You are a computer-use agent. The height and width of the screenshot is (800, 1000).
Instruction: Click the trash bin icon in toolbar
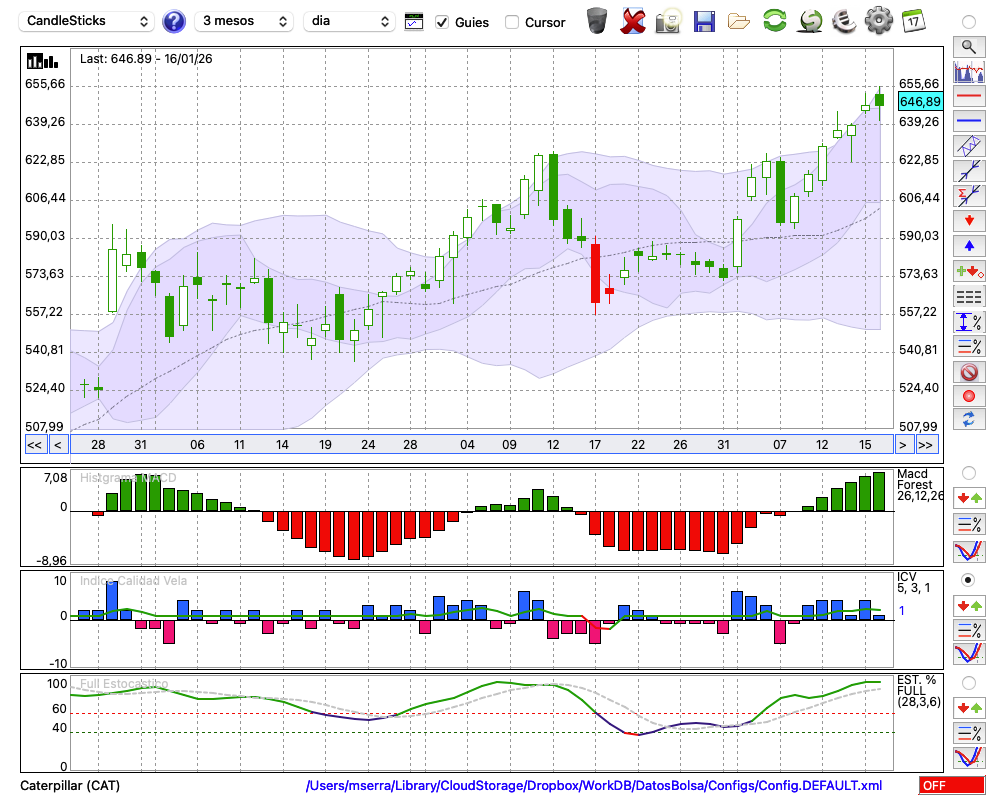click(x=597, y=21)
